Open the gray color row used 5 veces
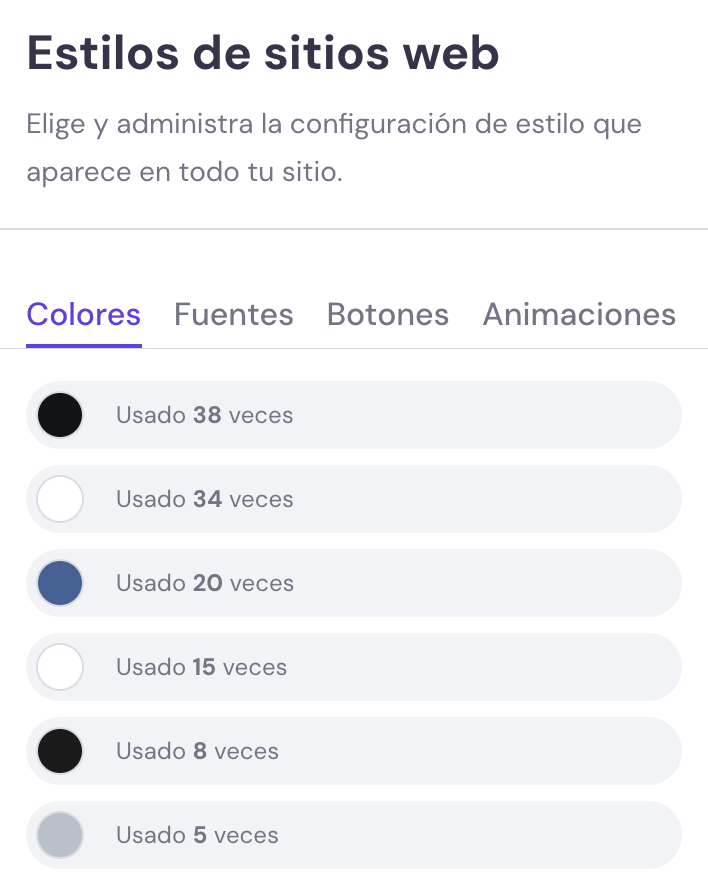Image resolution: width=708 pixels, height=880 pixels. click(353, 835)
